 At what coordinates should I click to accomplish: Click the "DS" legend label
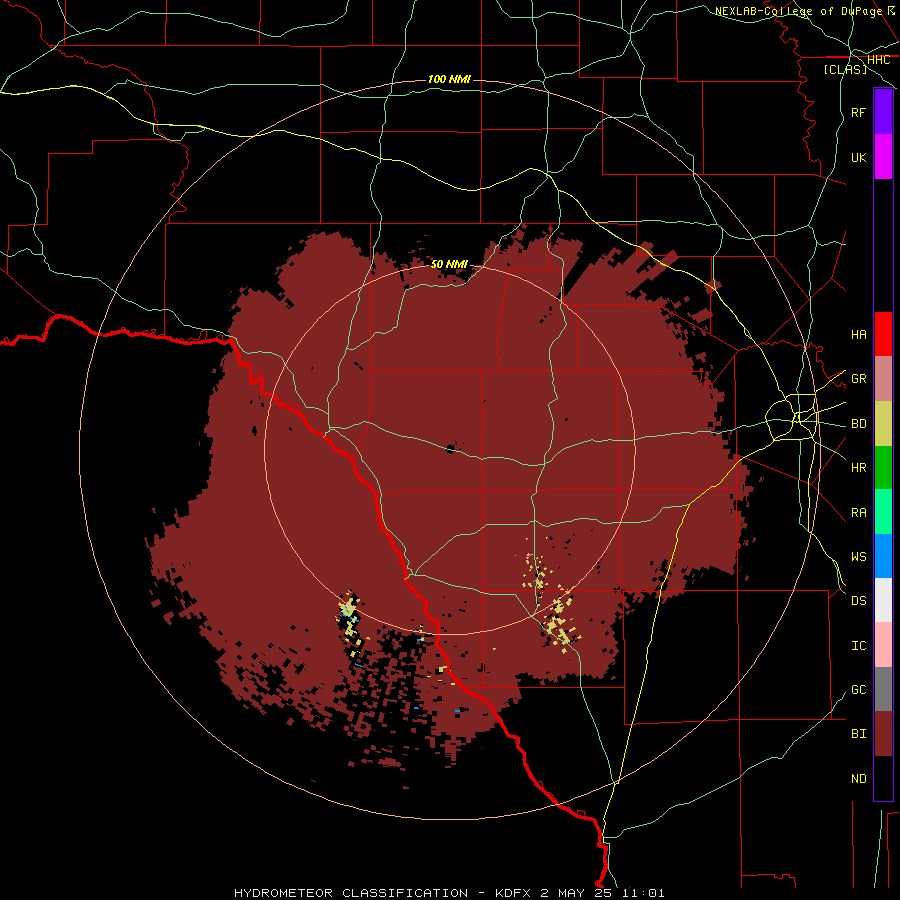858,601
